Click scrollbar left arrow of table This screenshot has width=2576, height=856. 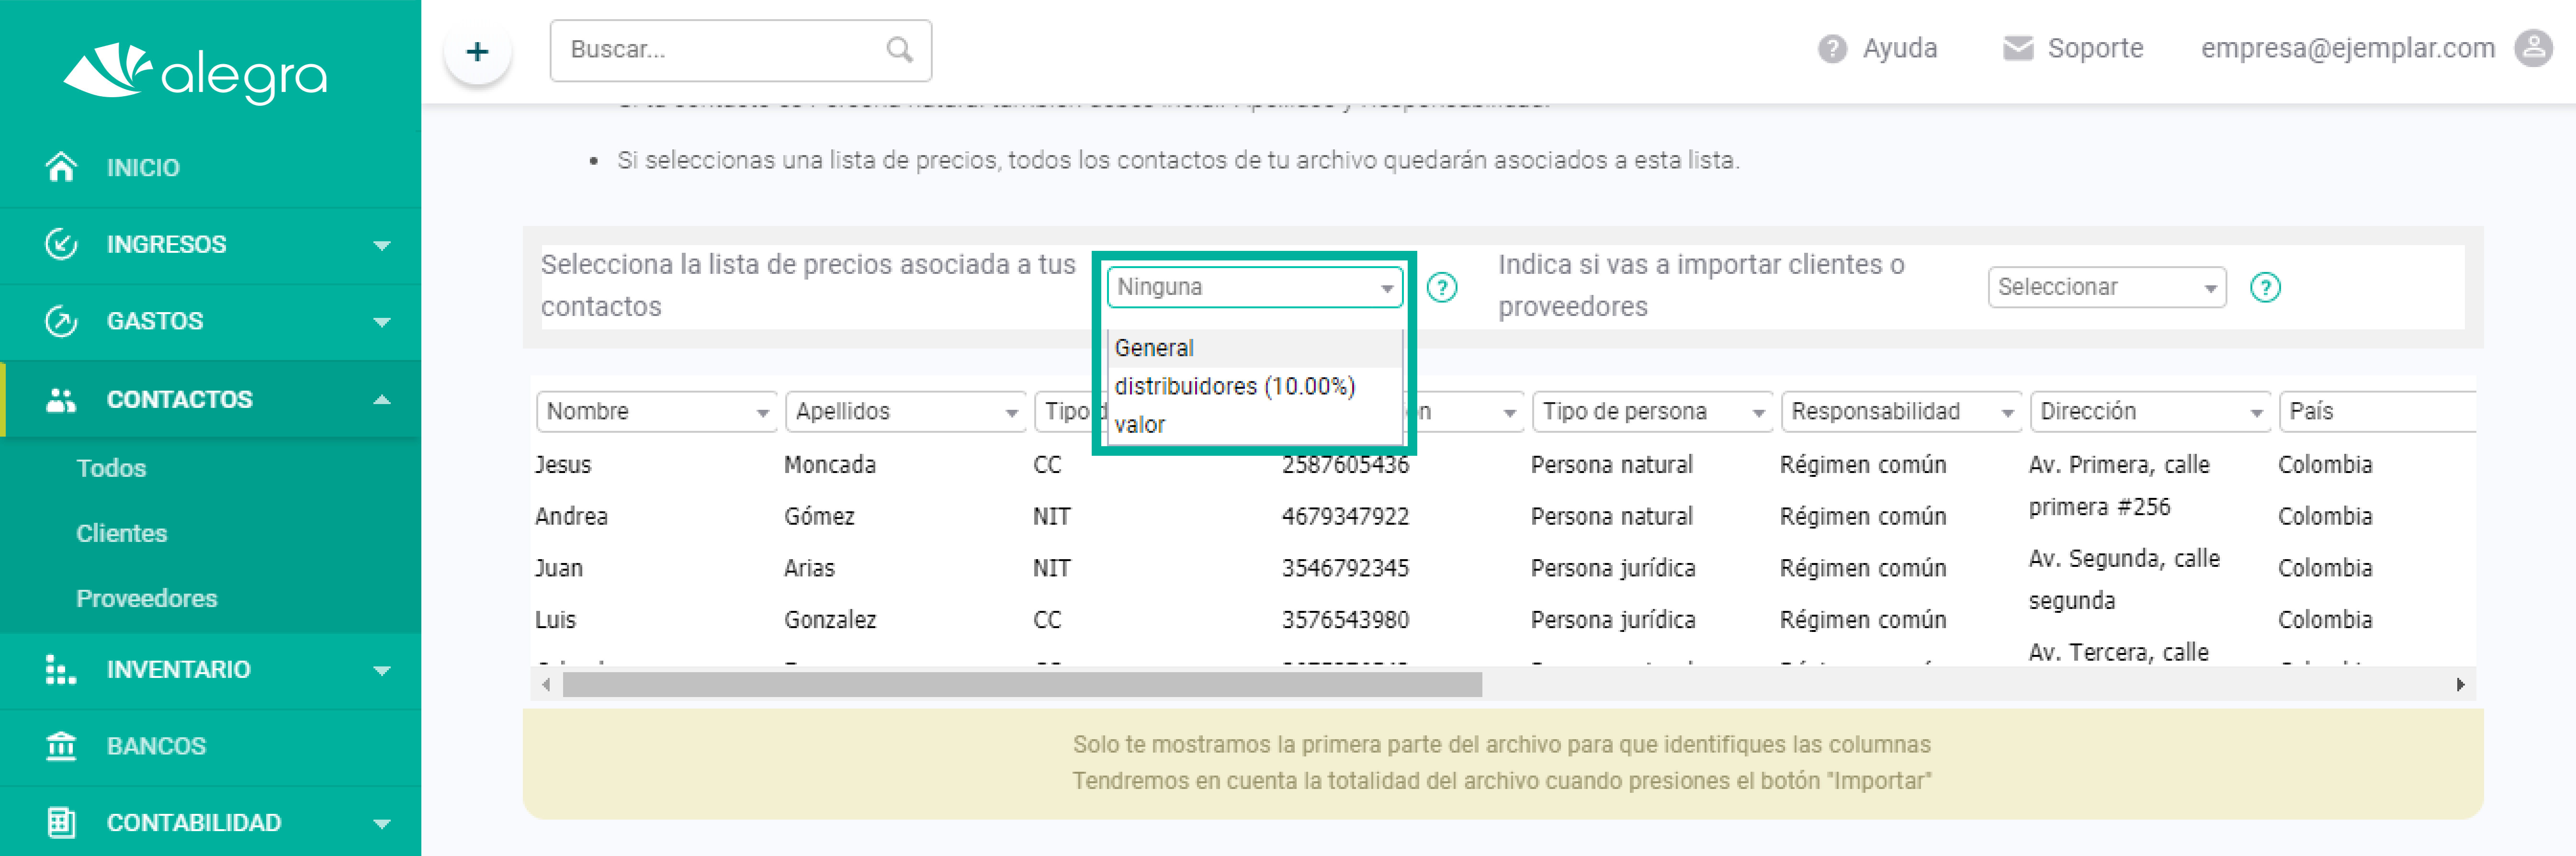point(546,685)
